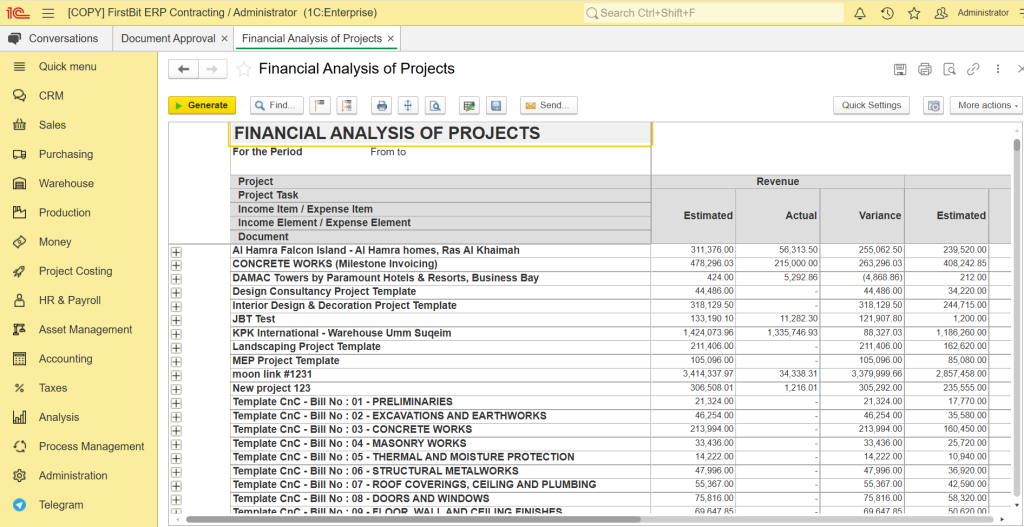The image size is (1024, 527).
Task: Expand Al Hamra Falcon Island project row
Action: click(176, 251)
